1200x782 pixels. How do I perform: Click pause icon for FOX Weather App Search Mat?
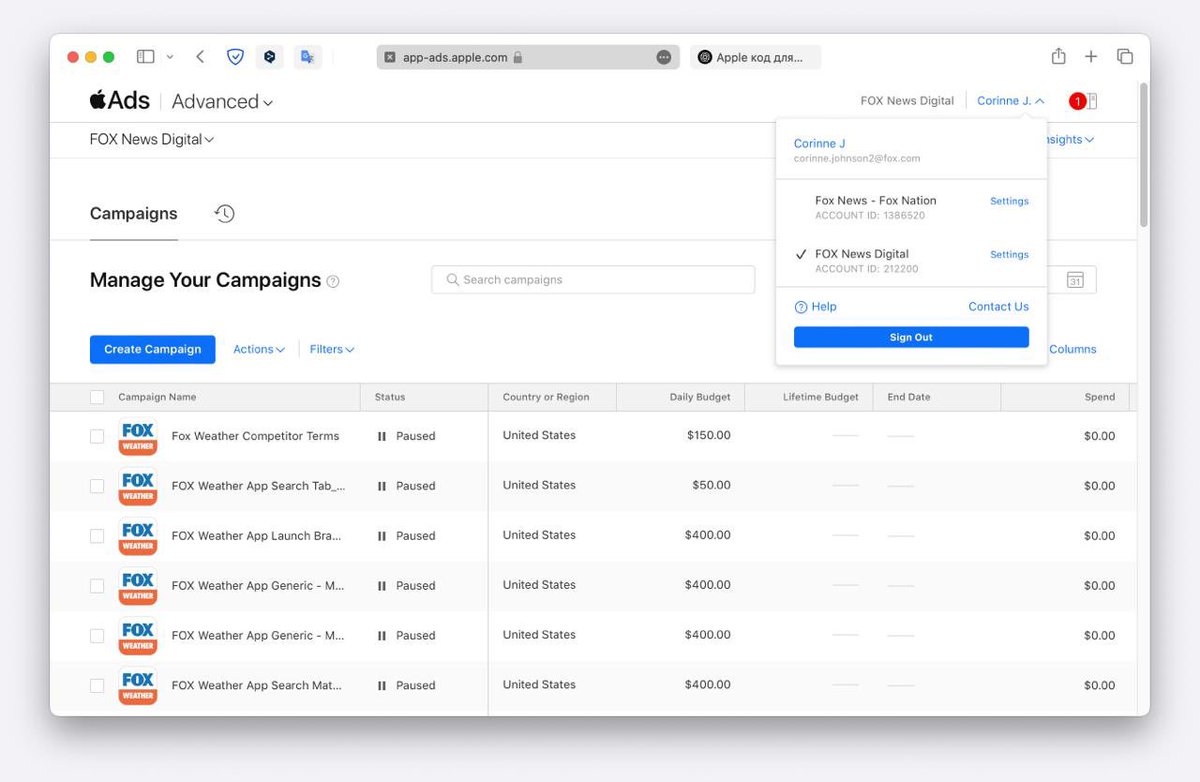pos(382,686)
